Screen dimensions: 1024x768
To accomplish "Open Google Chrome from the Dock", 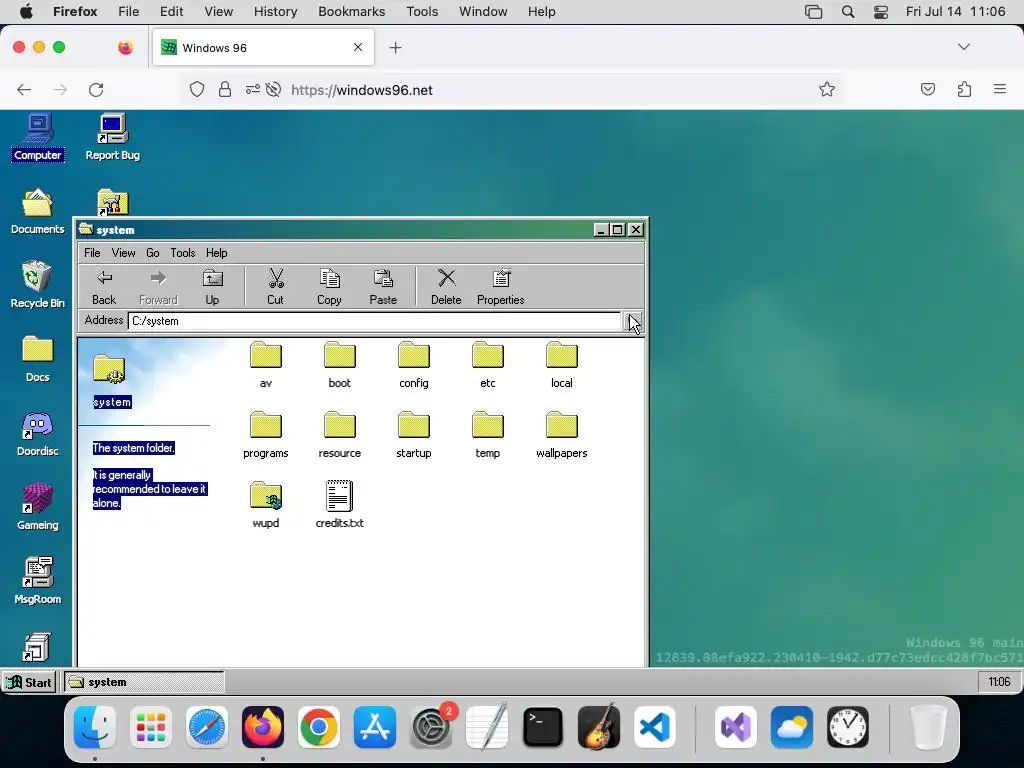I will (x=319, y=727).
